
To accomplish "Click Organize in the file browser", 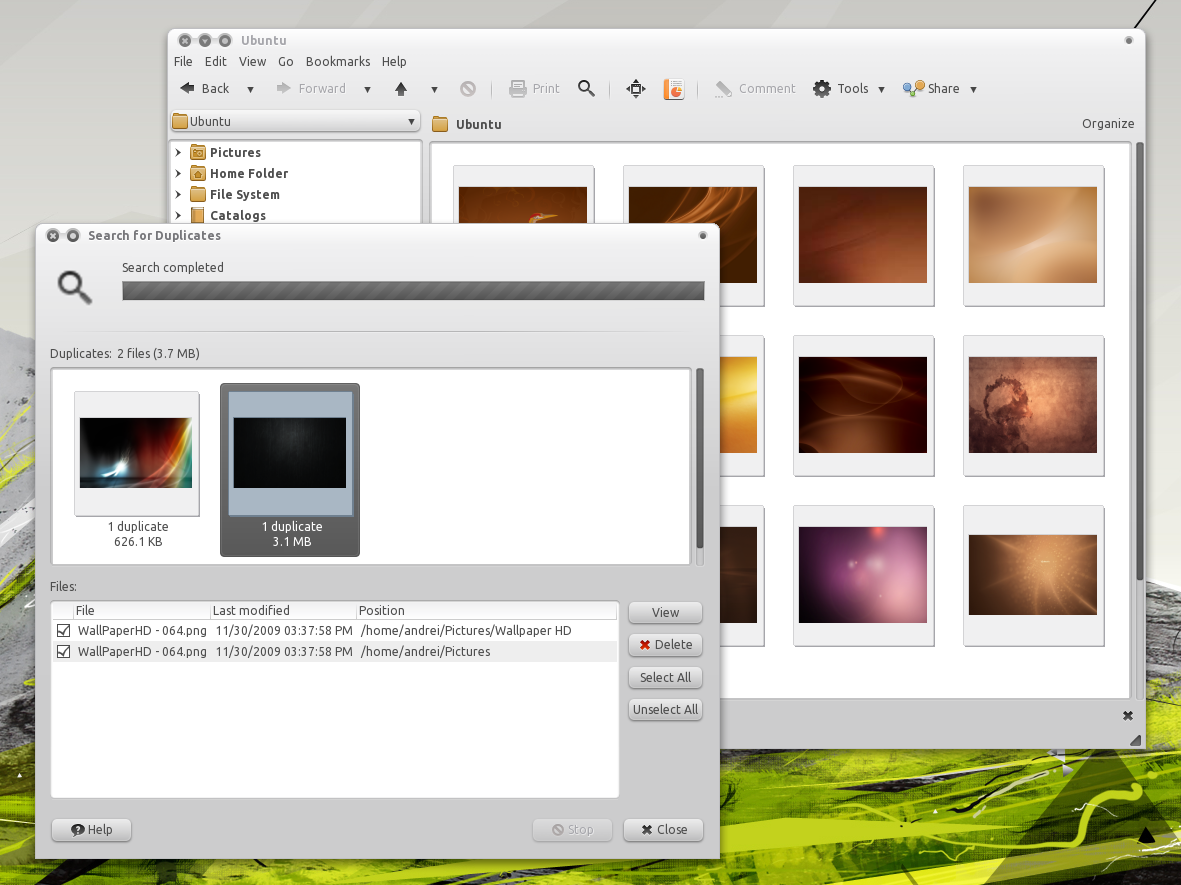I will pos(1108,123).
